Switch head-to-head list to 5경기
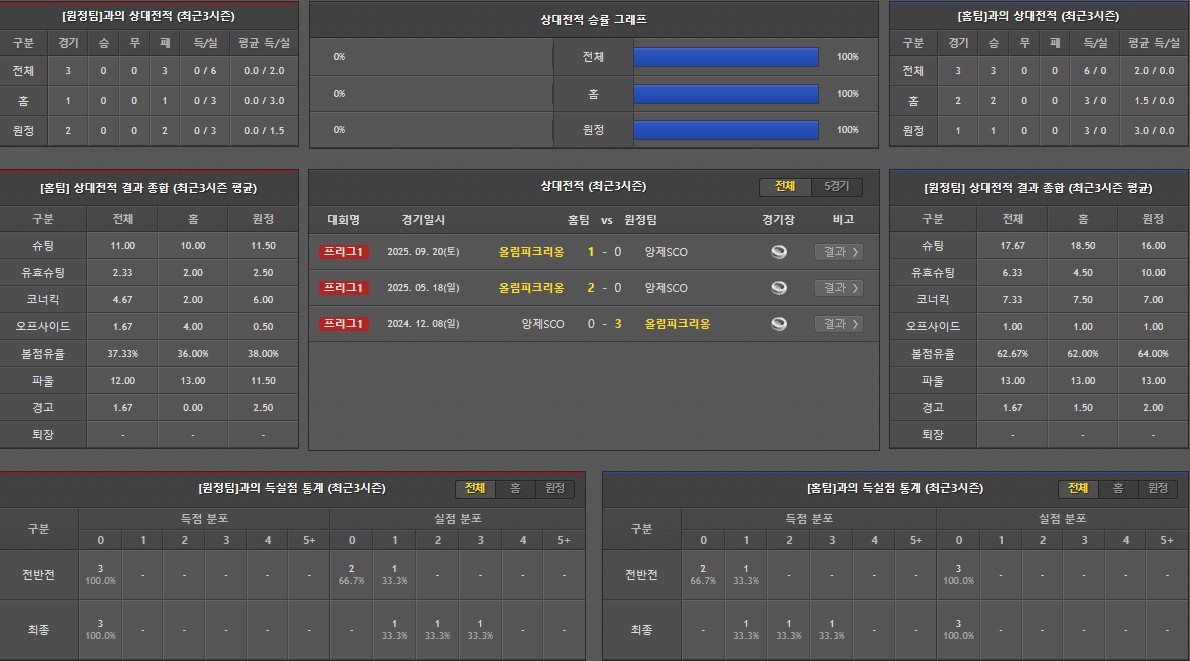The image size is (1190, 661). pyautogui.click(x=836, y=187)
